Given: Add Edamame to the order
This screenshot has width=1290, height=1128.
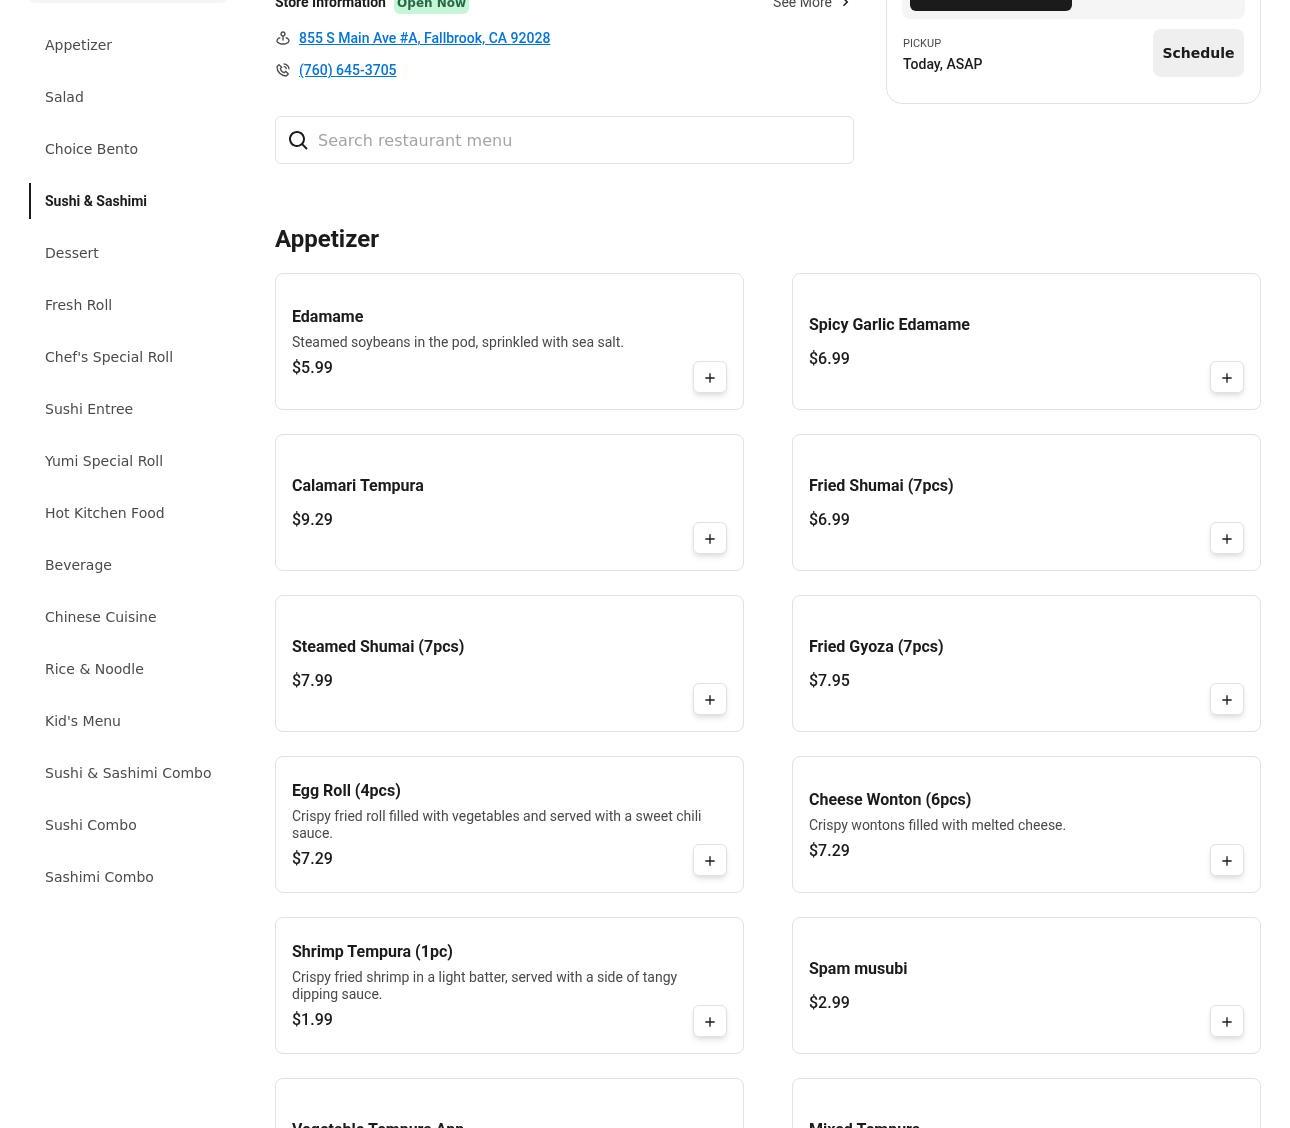Looking at the screenshot, I should click(x=709, y=378).
